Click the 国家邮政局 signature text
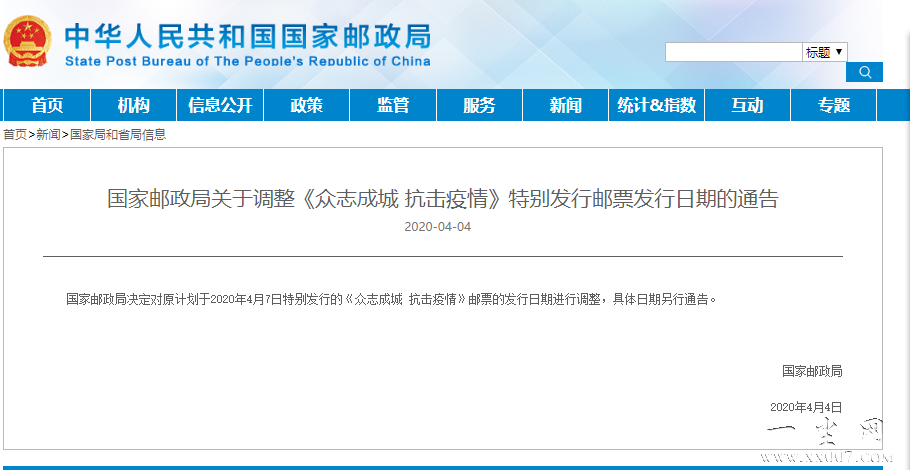This screenshot has height=470, width=910. pos(812,371)
